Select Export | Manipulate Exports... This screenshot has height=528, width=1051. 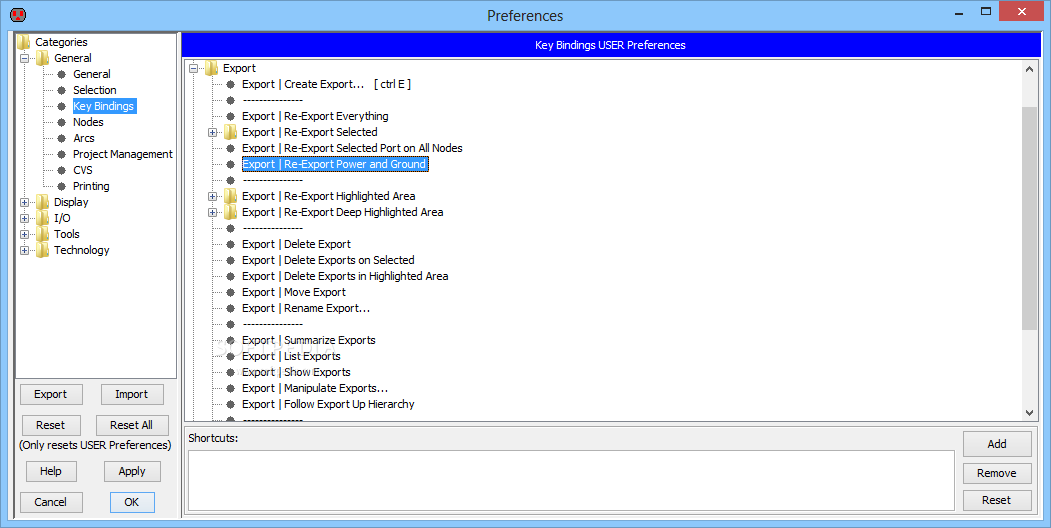315,389
